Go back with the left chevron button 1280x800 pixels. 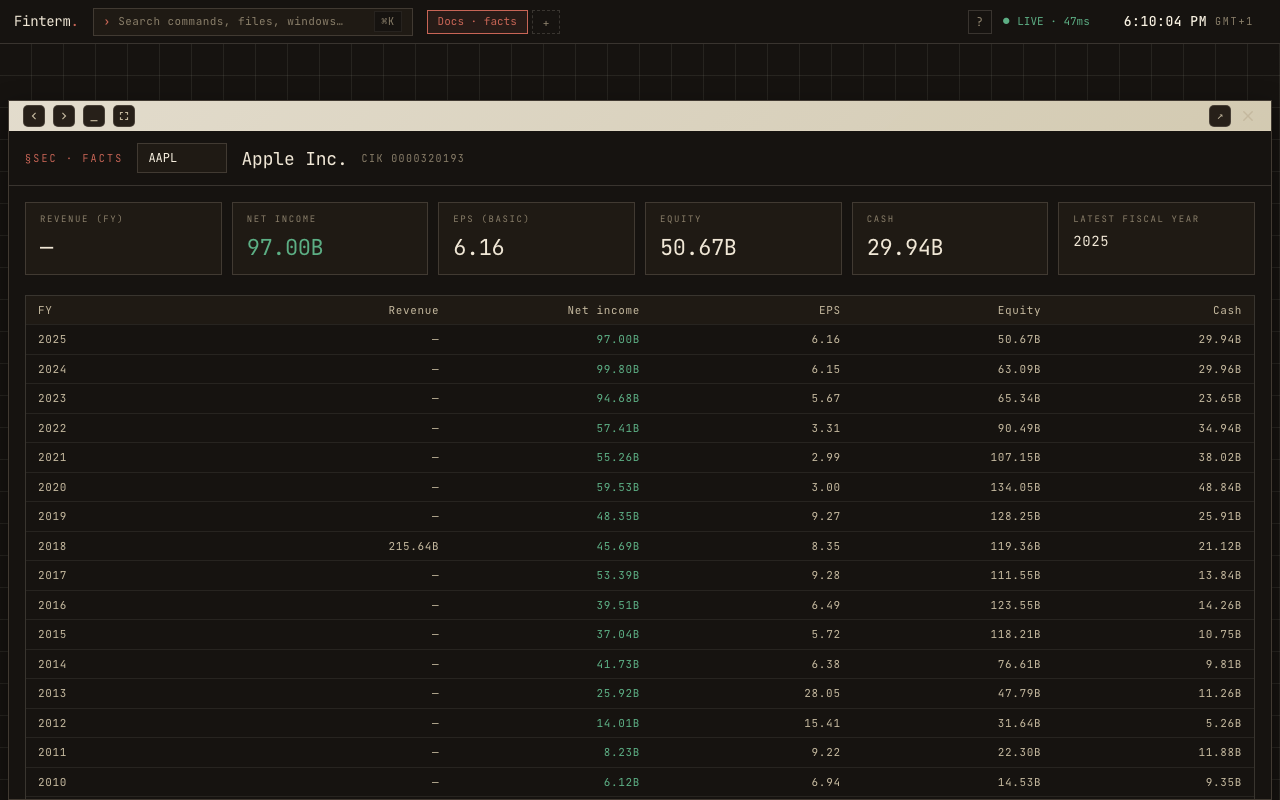tap(34, 116)
